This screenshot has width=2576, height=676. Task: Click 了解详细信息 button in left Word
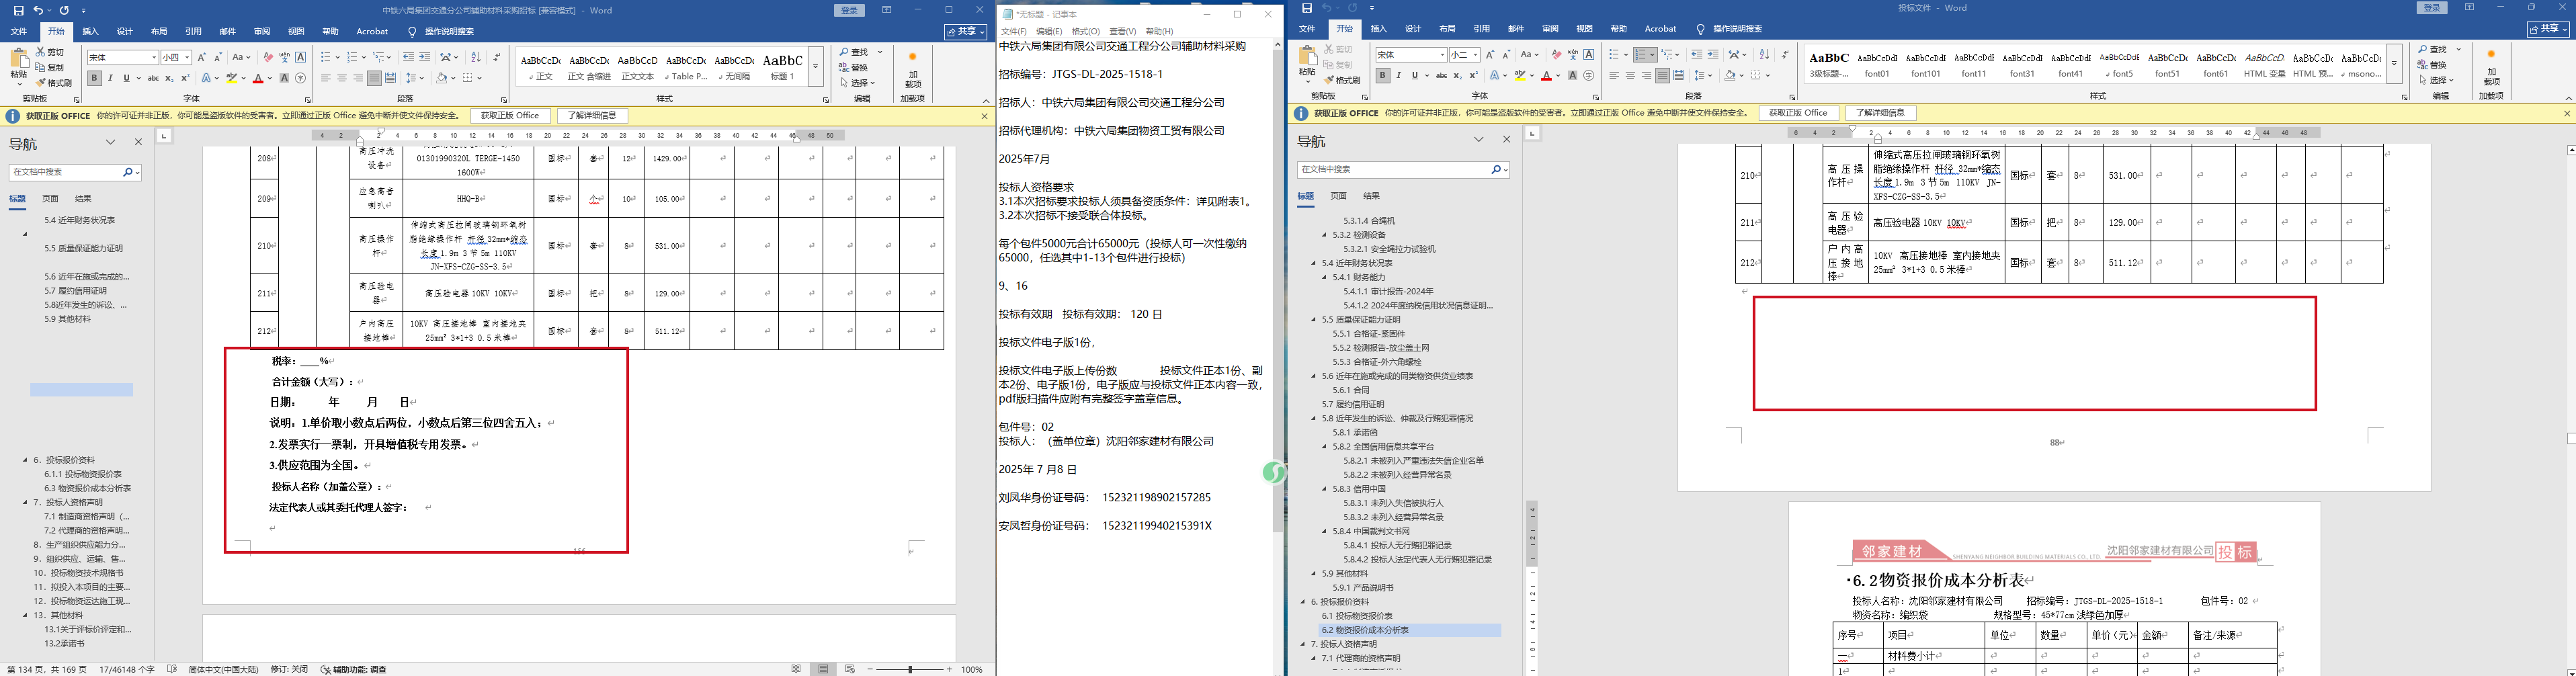click(592, 116)
